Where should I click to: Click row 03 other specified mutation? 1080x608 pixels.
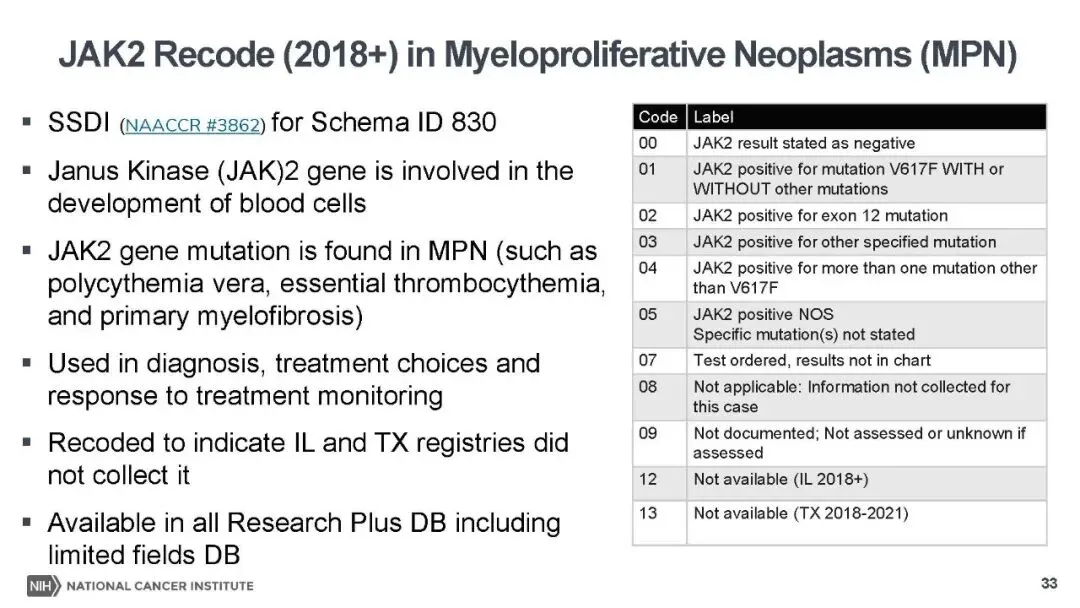point(840,242)
